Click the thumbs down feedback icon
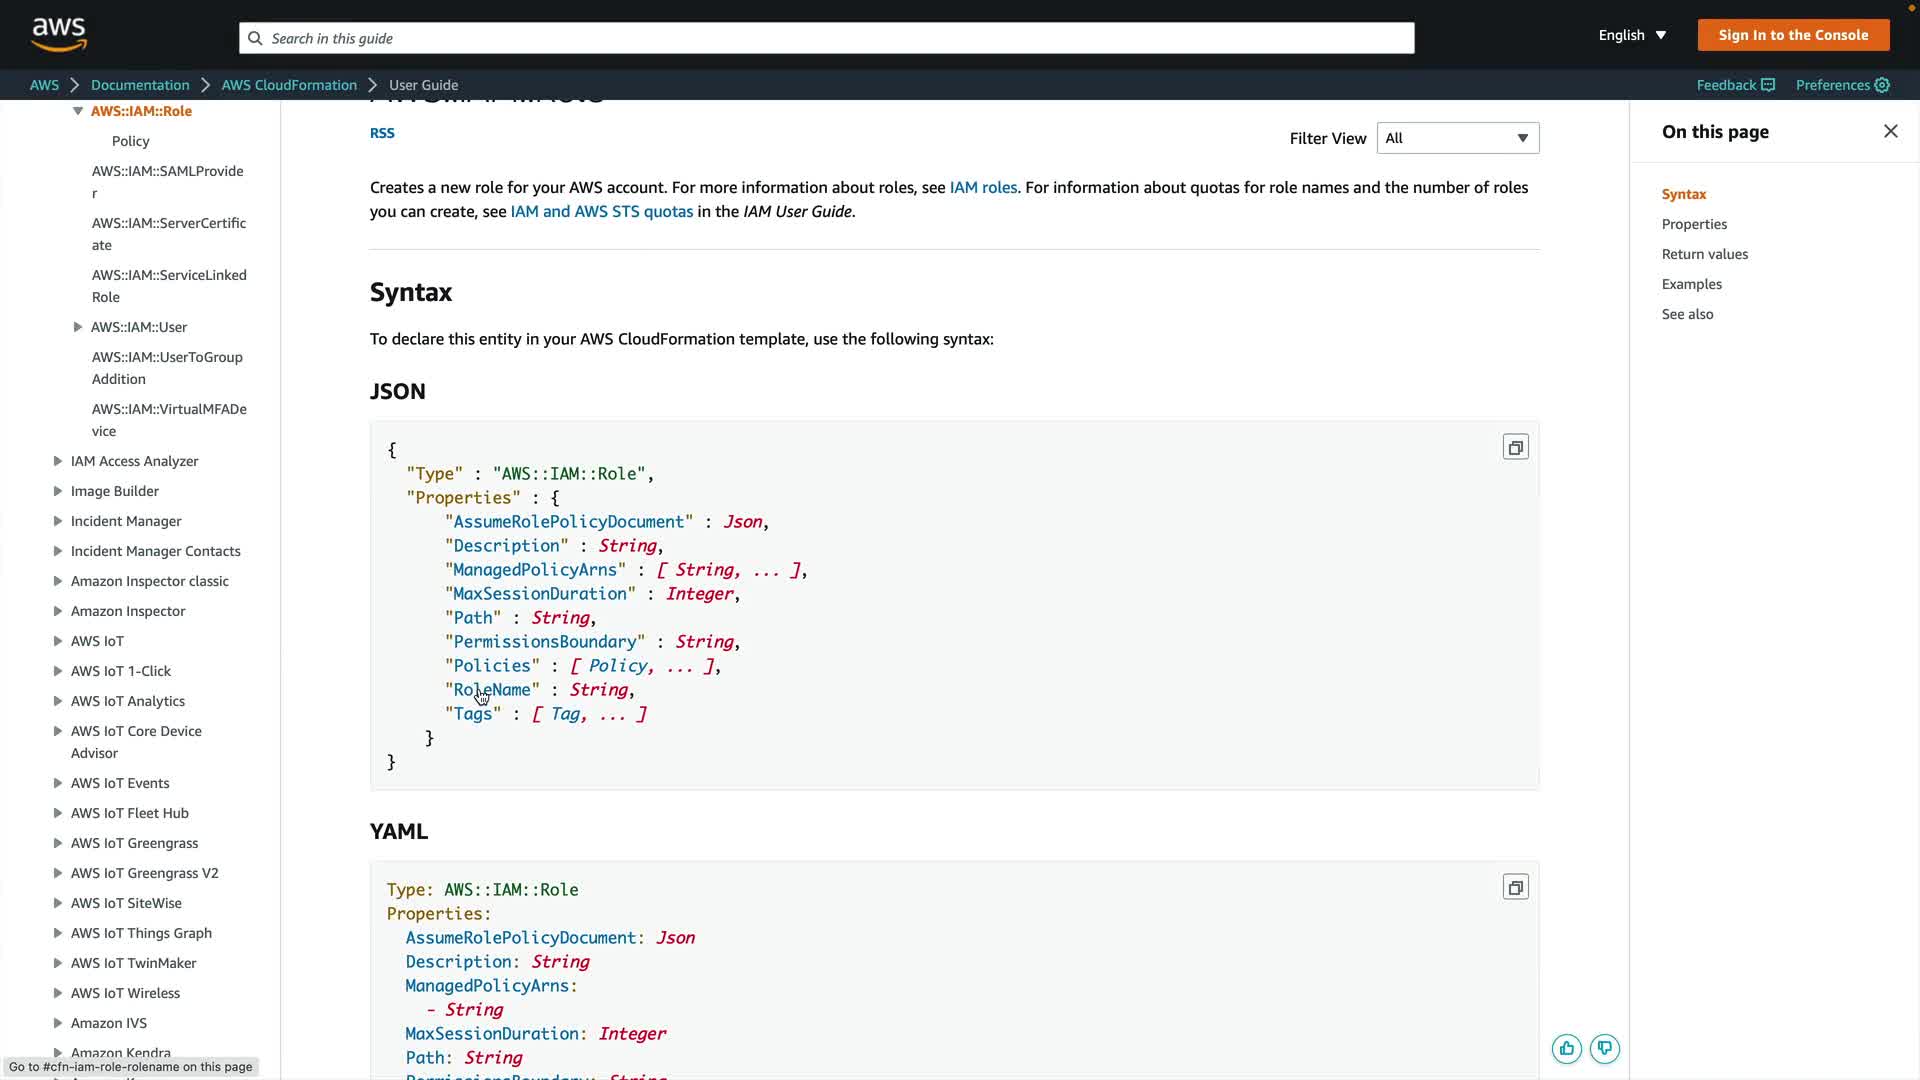 tap(1604, 1048)
